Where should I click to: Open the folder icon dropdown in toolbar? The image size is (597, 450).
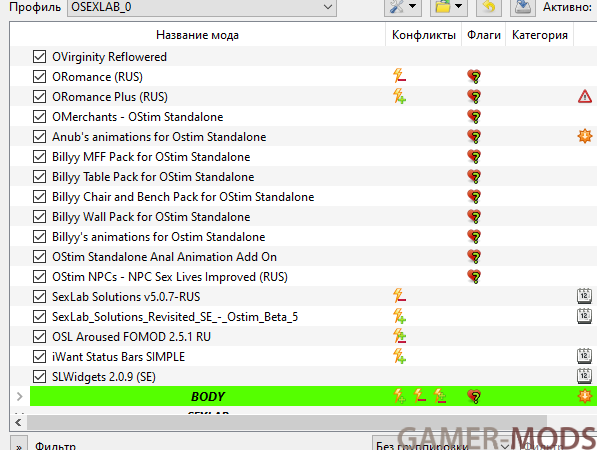449,7
